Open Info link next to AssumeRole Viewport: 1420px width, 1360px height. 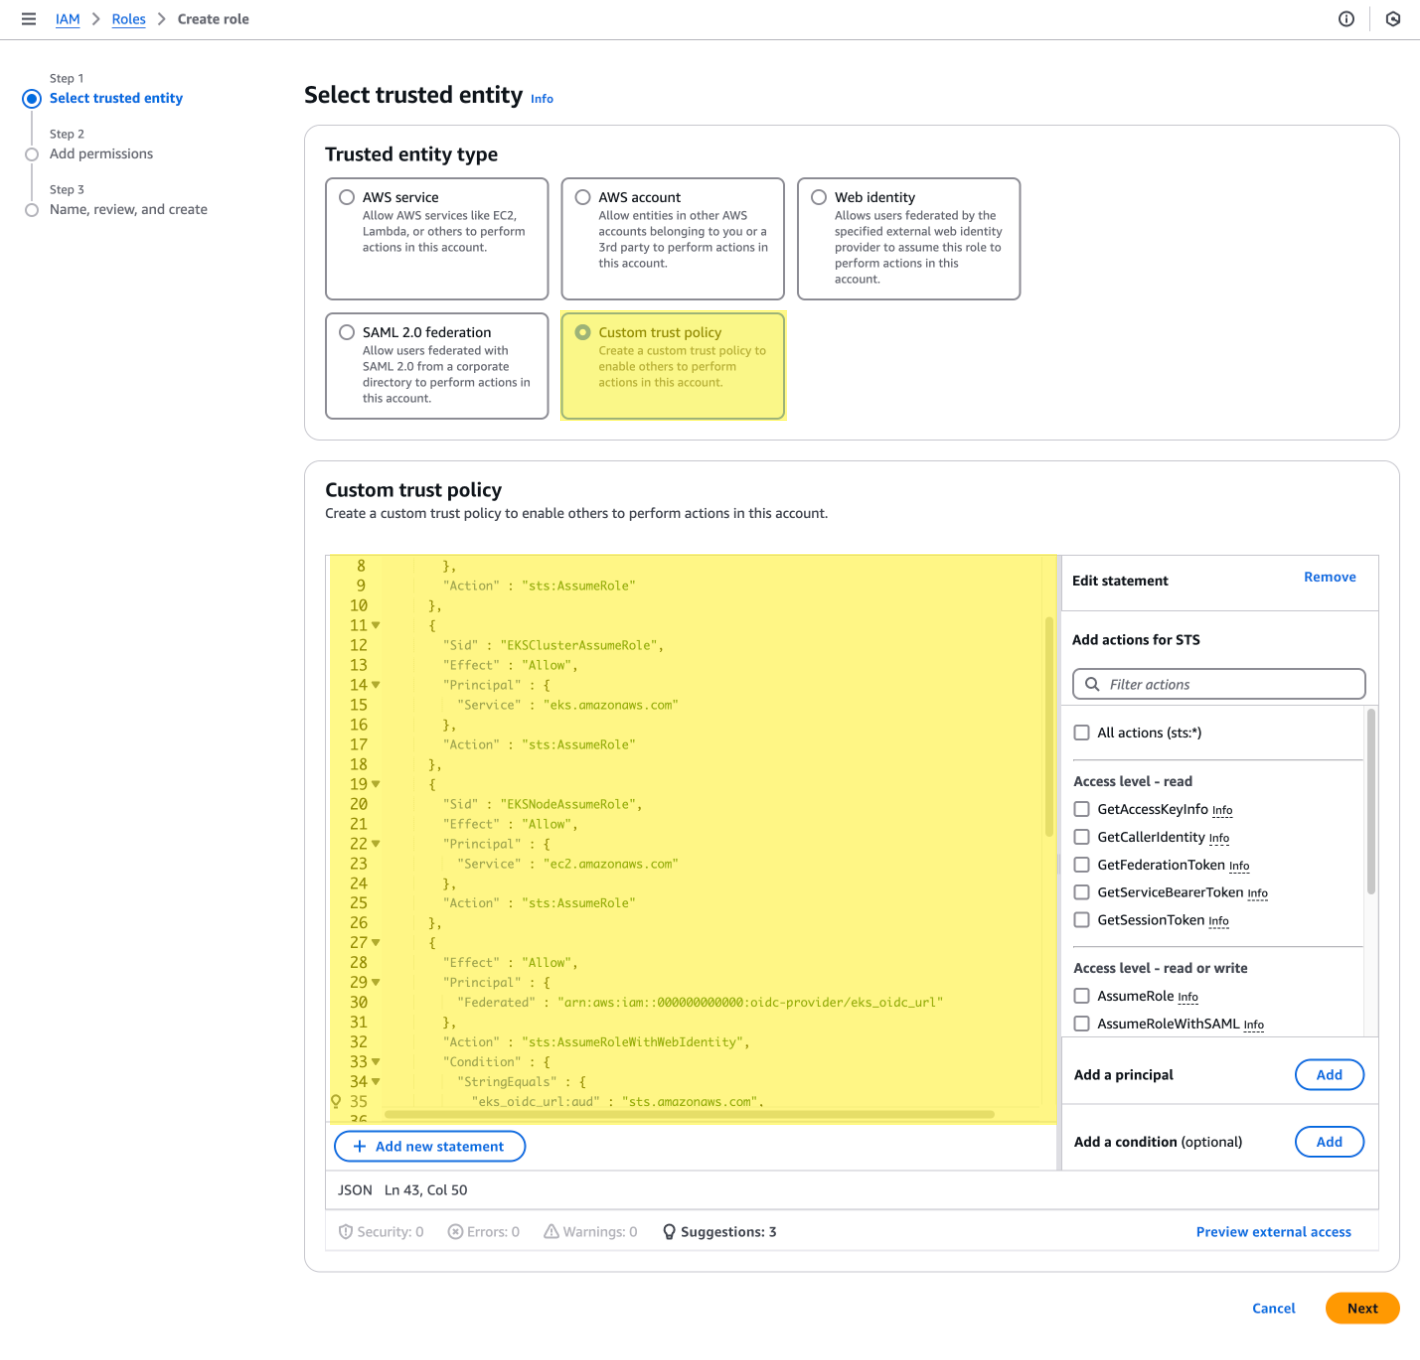click(x=1188, y=998)
